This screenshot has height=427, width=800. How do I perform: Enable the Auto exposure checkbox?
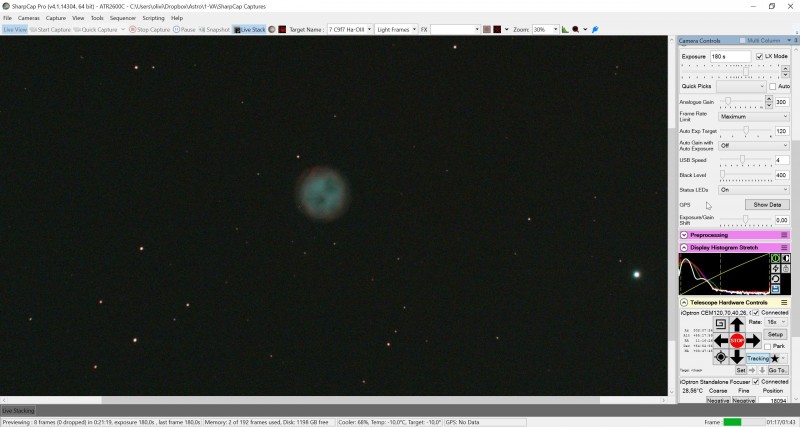click(772, 86)
